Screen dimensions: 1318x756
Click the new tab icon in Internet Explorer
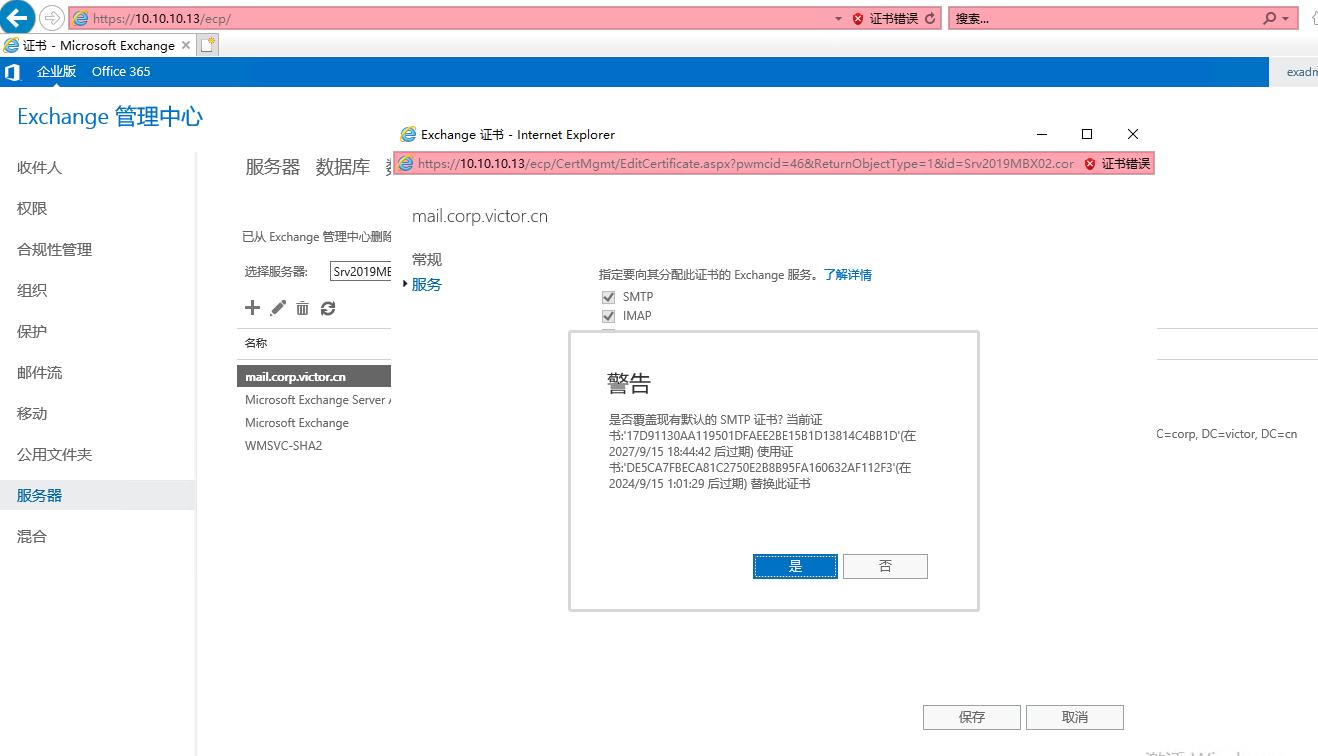point(207,44)
